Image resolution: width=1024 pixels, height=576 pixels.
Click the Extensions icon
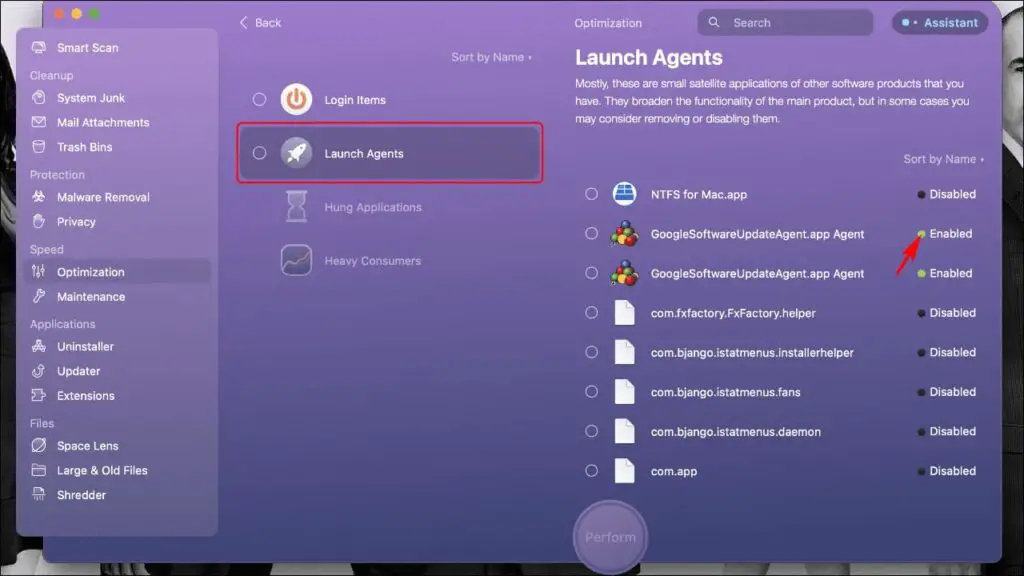click(39, 396)
